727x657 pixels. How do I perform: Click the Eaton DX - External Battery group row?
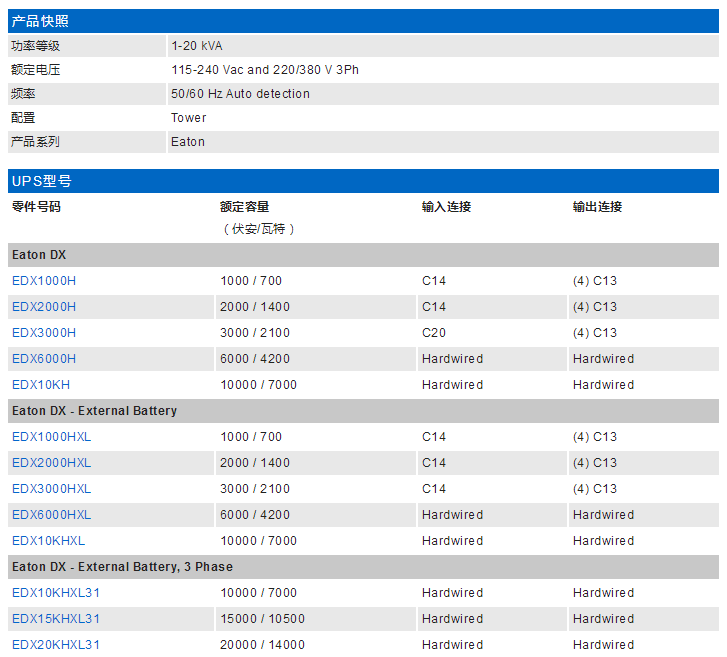[94, 411]
